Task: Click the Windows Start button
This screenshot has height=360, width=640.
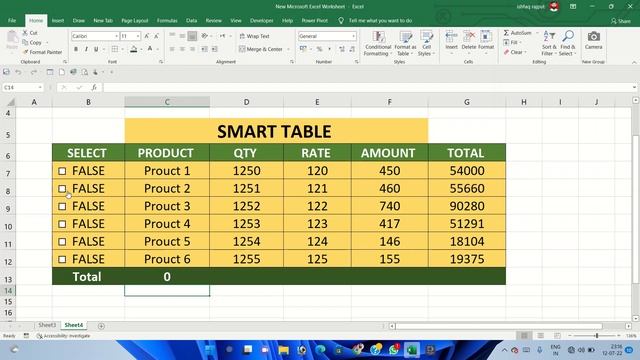Action: [210, 350]
